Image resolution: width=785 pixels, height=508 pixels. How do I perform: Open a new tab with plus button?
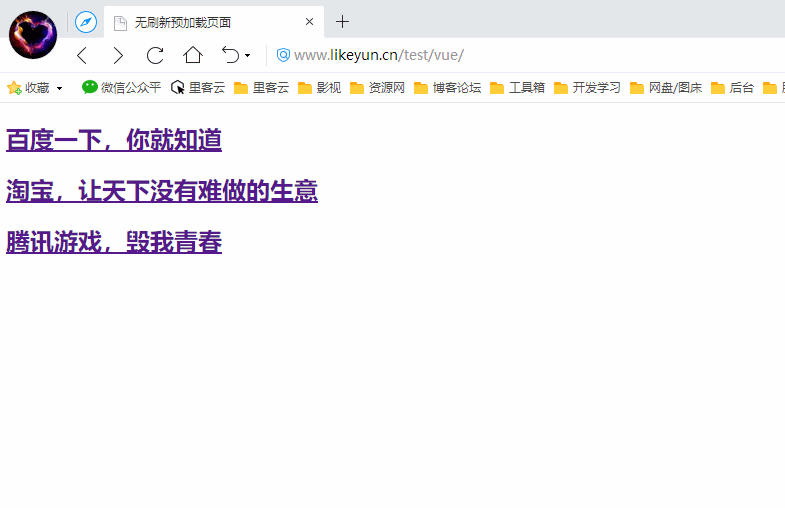342,22
